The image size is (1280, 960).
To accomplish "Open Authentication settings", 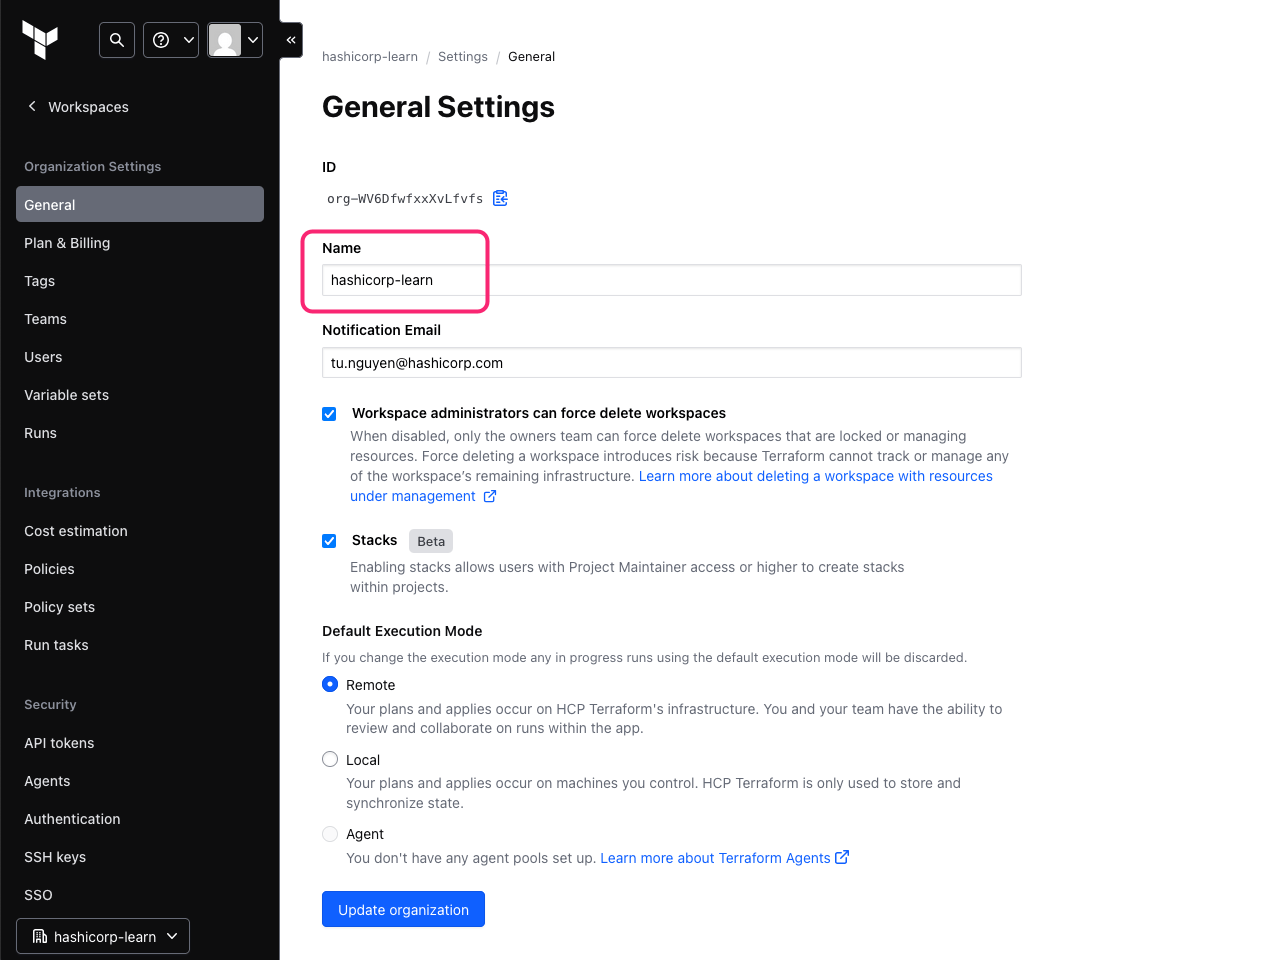I will (140, 819).
